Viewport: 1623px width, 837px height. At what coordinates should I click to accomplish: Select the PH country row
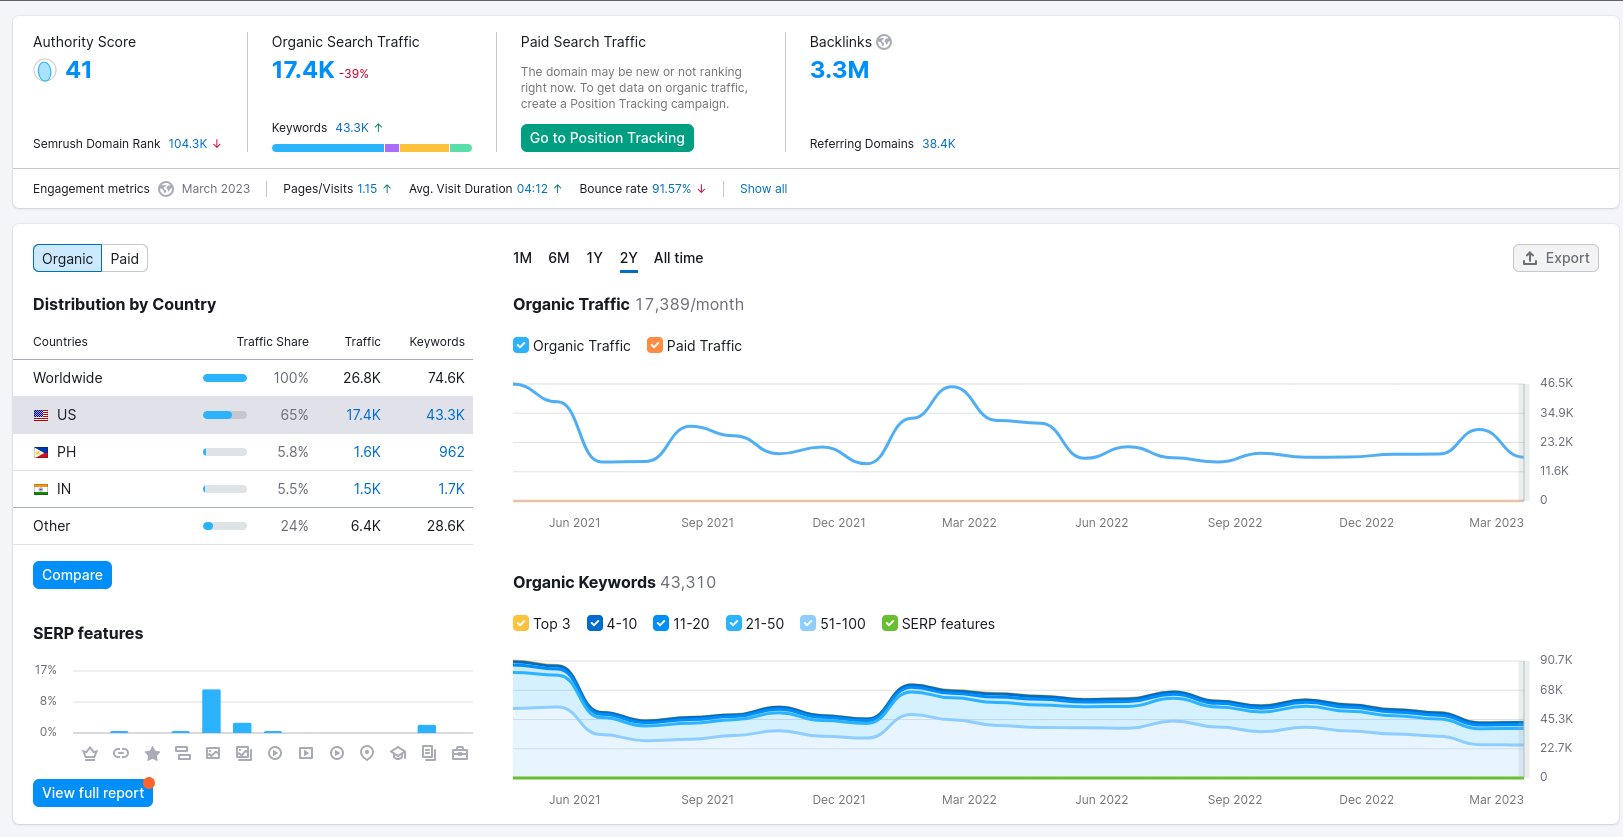pyautogui.click(x=243, y=452)
